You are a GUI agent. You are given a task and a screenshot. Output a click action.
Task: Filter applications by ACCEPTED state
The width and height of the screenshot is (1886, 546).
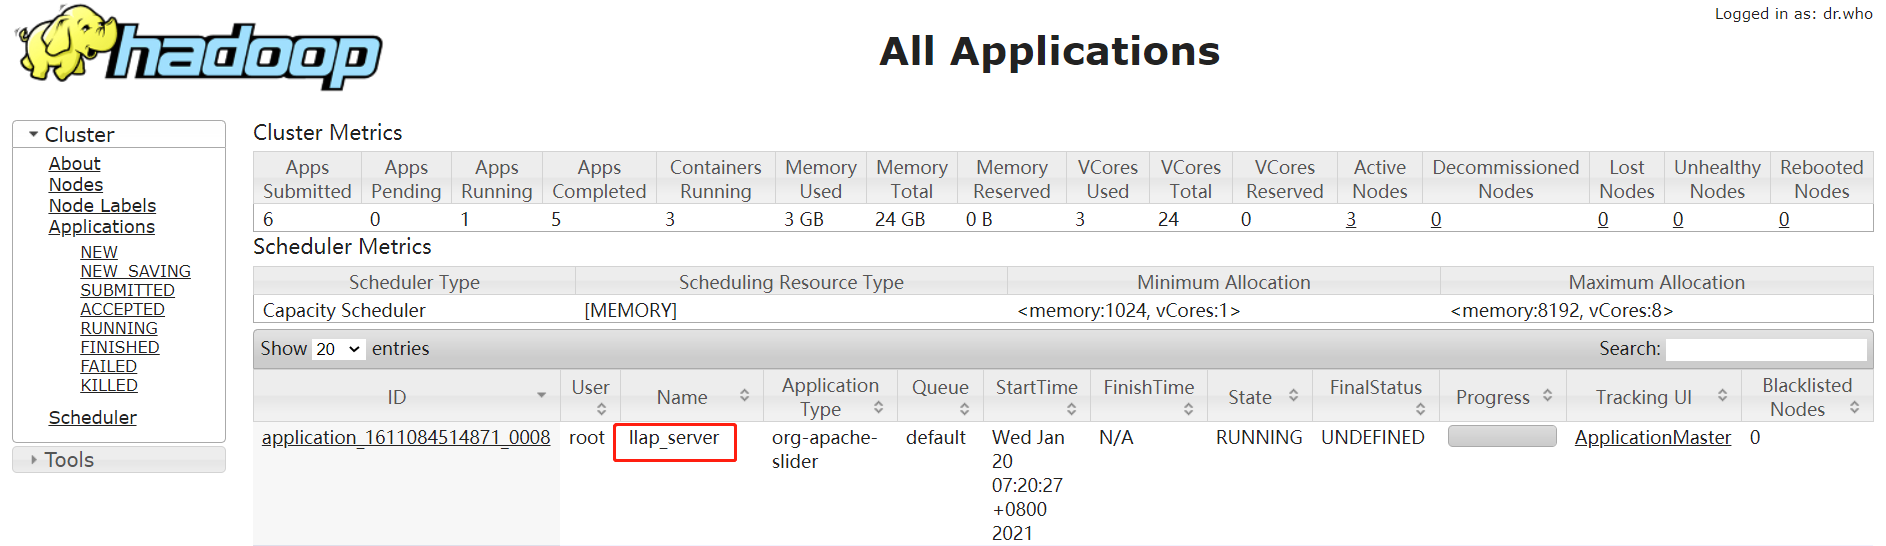[x=122, y=310]
